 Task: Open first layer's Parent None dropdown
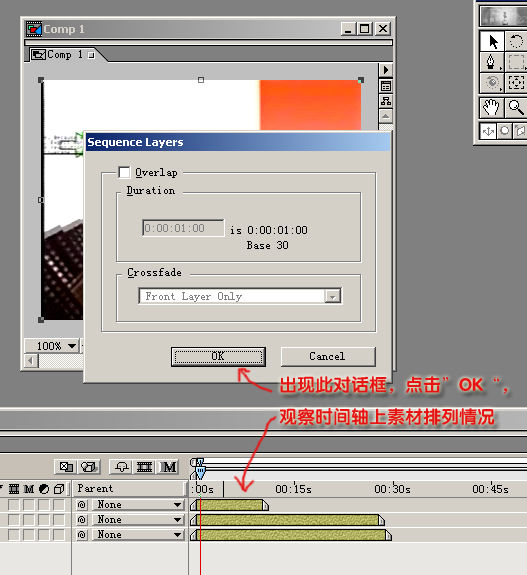[138, 505]
